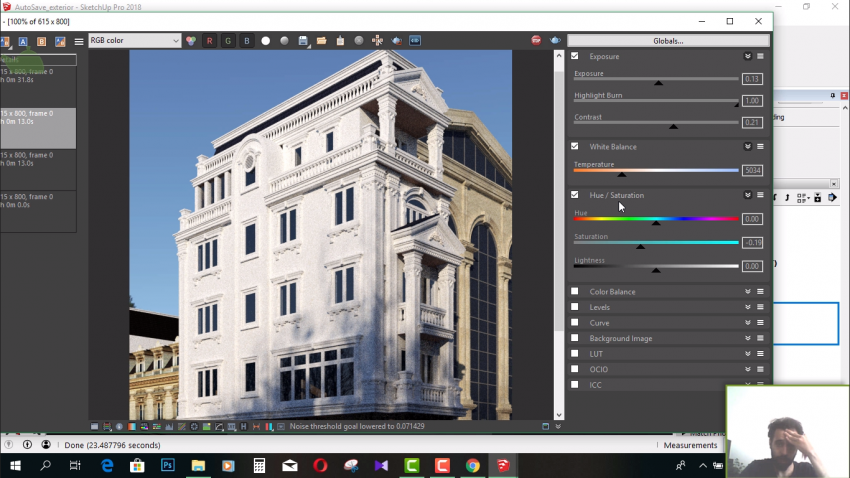This screenshot has width=850, height=478.
Task: Expand the Color Balance section chevron
Action: pos(748,291)
